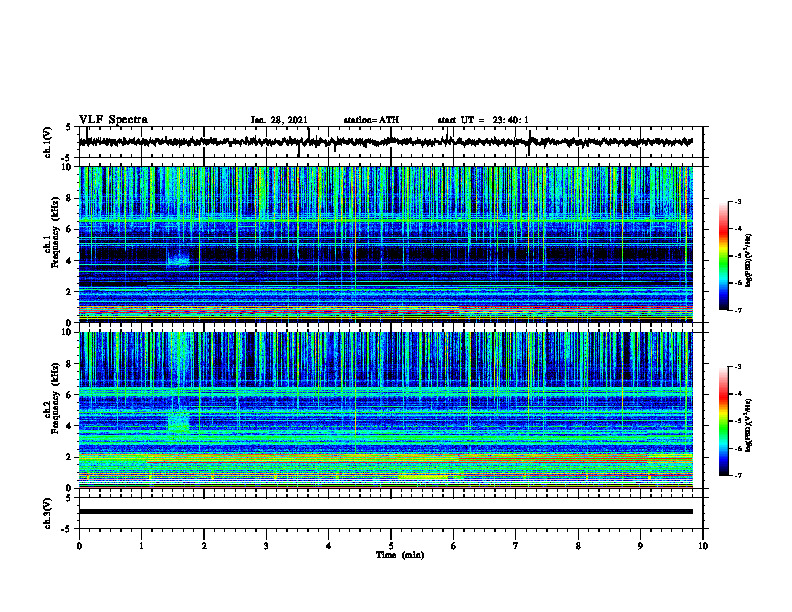Click the date label "Jan. 28, 2021"
This screenshot has height=612, width=792.
(x=279, y=120)
